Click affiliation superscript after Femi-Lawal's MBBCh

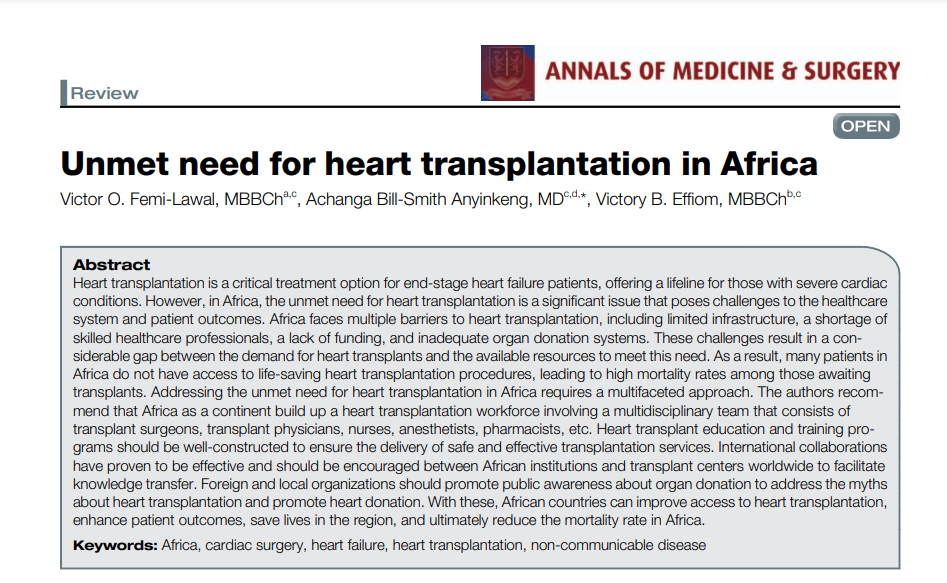[x=290, y=195]
